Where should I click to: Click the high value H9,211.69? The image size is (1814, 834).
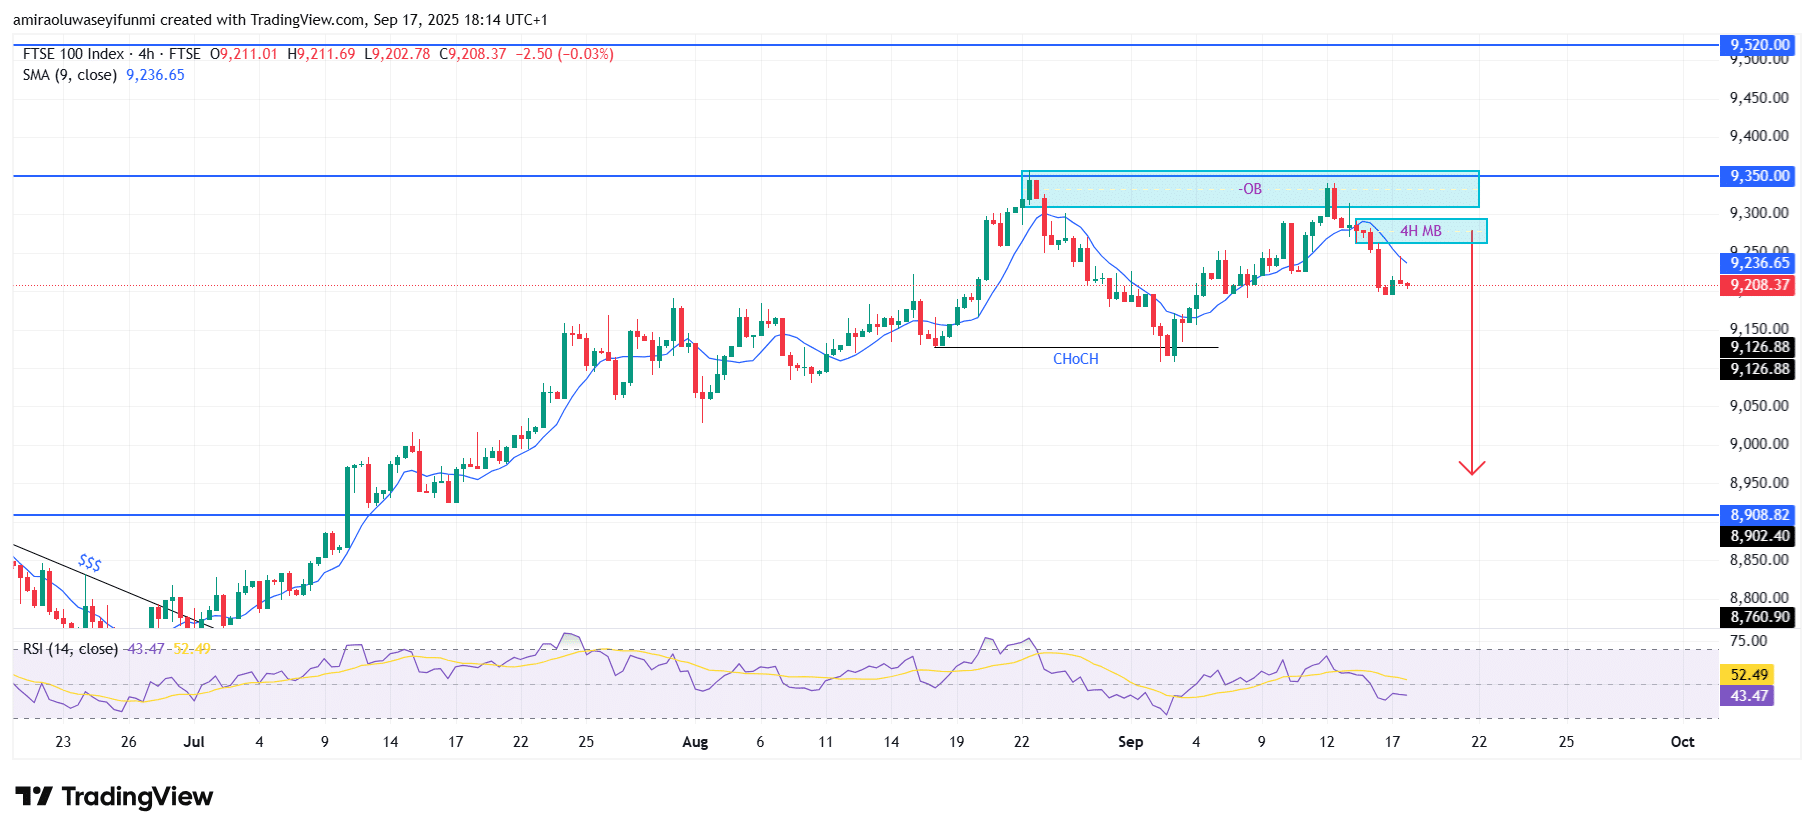(x=321, y=54)
